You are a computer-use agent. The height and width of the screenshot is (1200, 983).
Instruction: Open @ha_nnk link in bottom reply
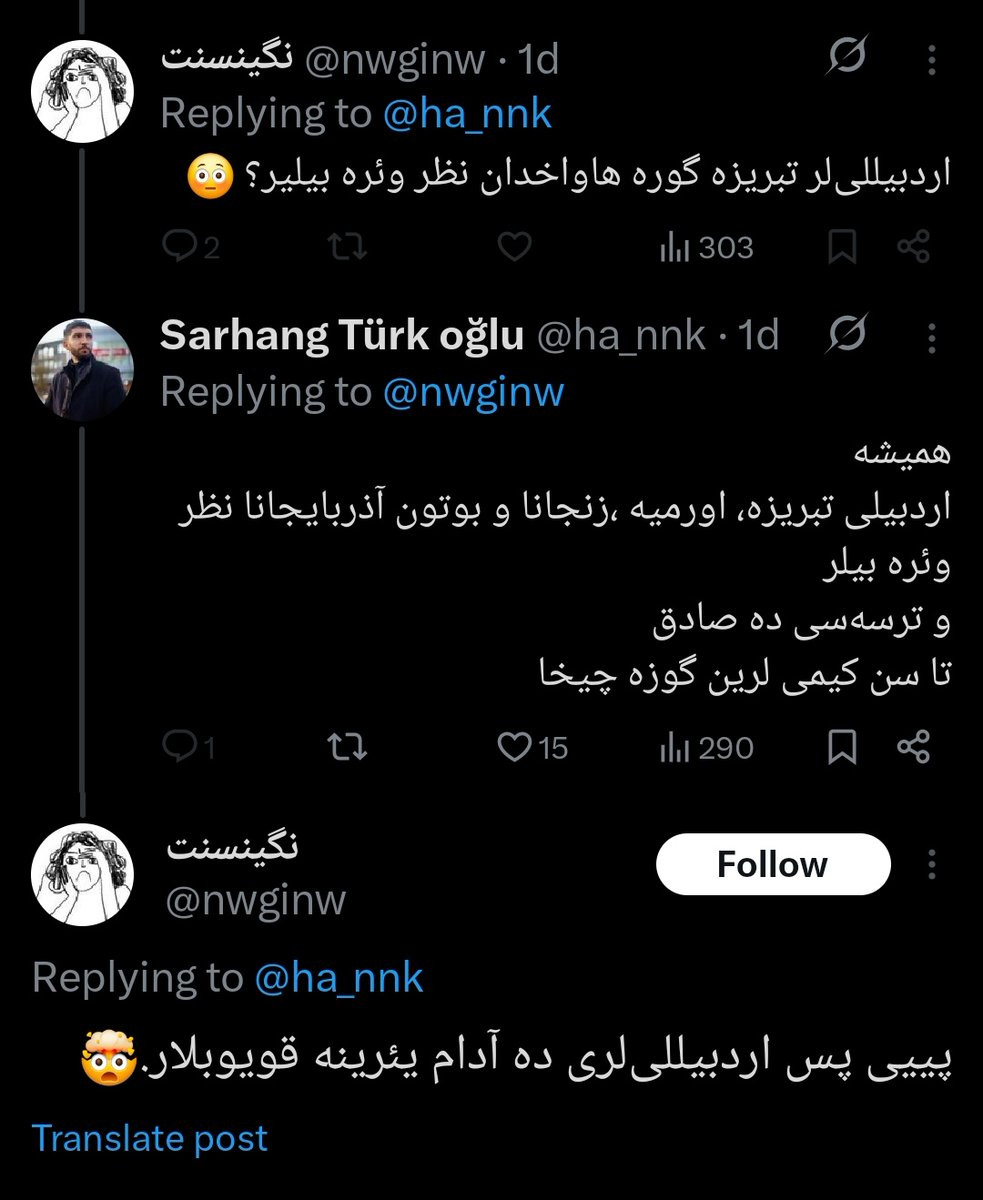pos(340,977)
